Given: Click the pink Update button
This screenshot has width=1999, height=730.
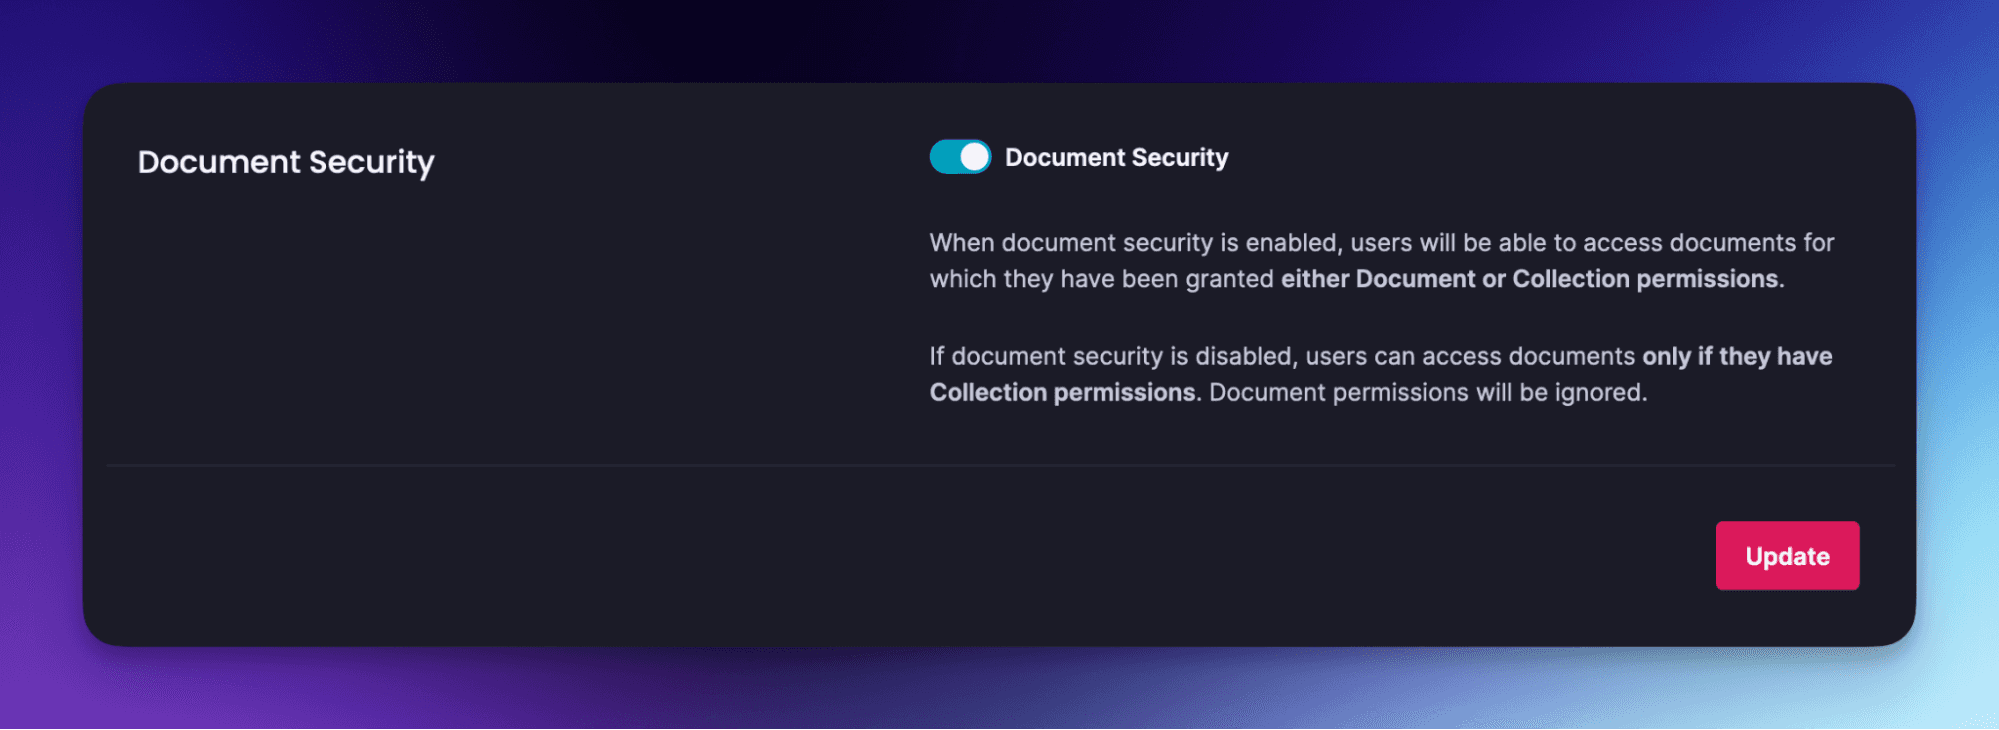Looking at the screenshot, I should coord(1787,556).
